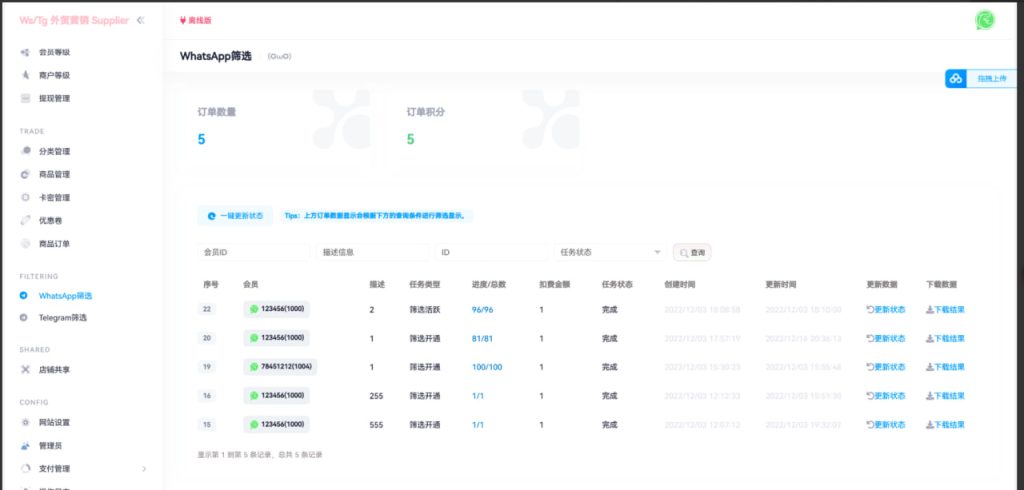Viewport: 1024px width, 490px height.
Task: Open 提现管理 menu item
Action: (54, 99)
